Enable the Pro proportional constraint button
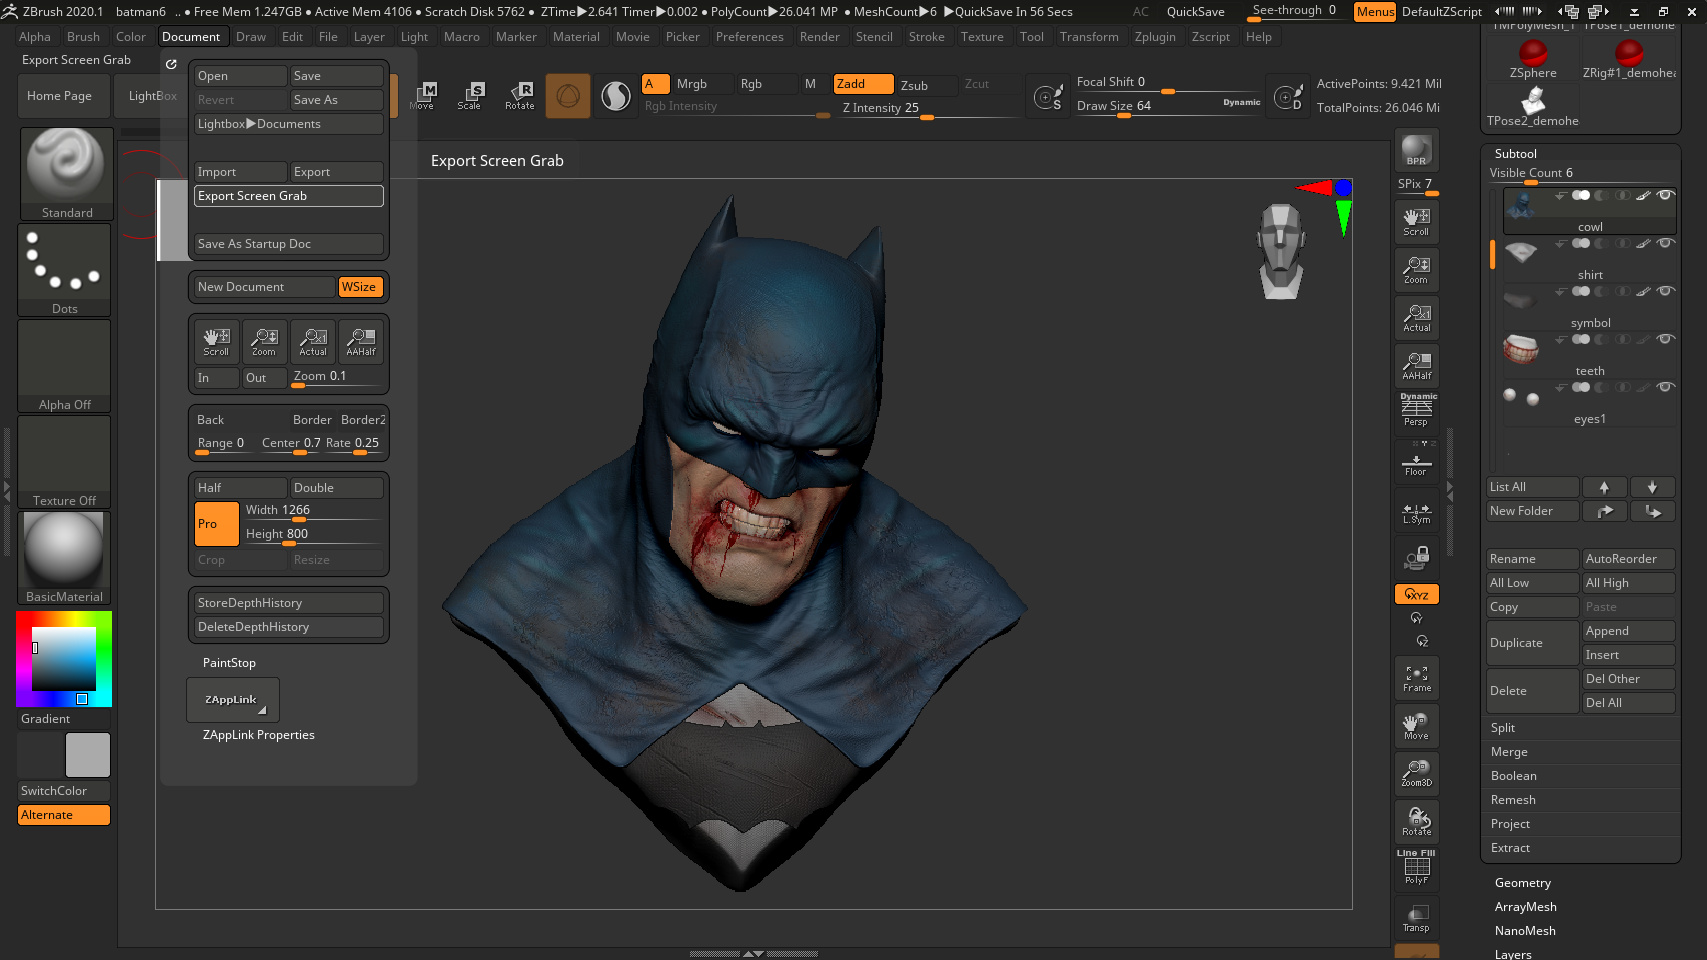The width and height of the screenshot is (1707, 960). [216, 524]
